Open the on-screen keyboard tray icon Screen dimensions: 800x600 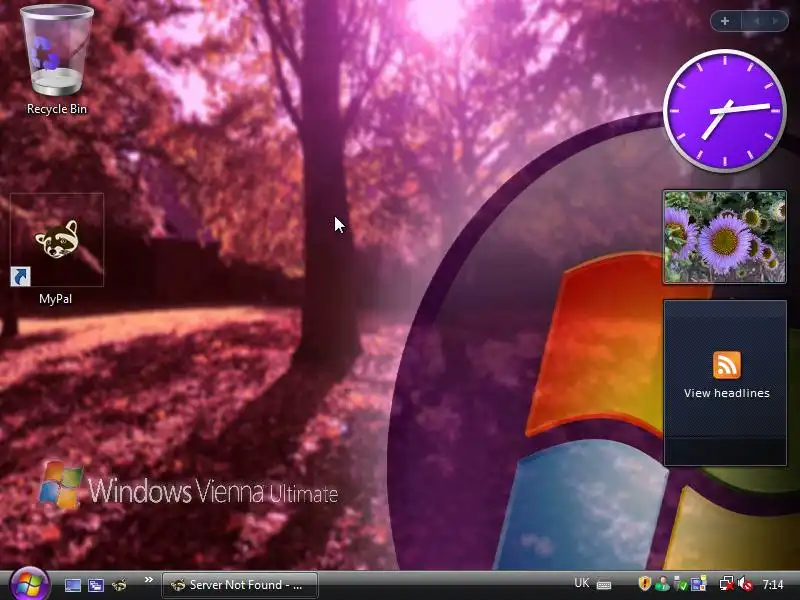[604, 585]
